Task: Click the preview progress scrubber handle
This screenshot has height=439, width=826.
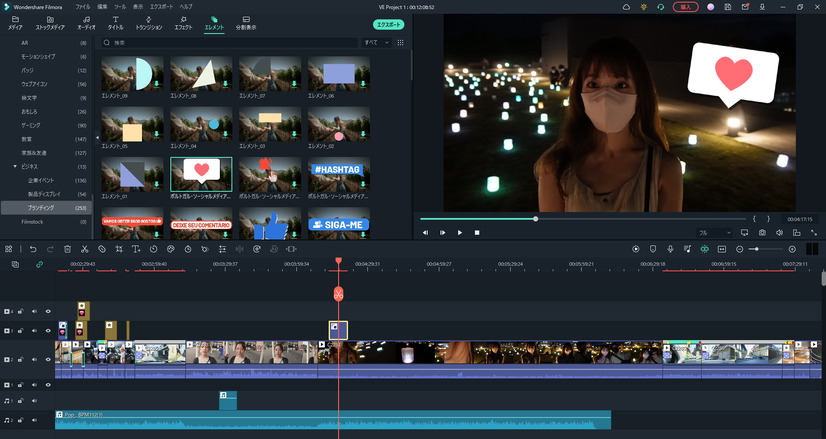Action: tap(535, 219)
